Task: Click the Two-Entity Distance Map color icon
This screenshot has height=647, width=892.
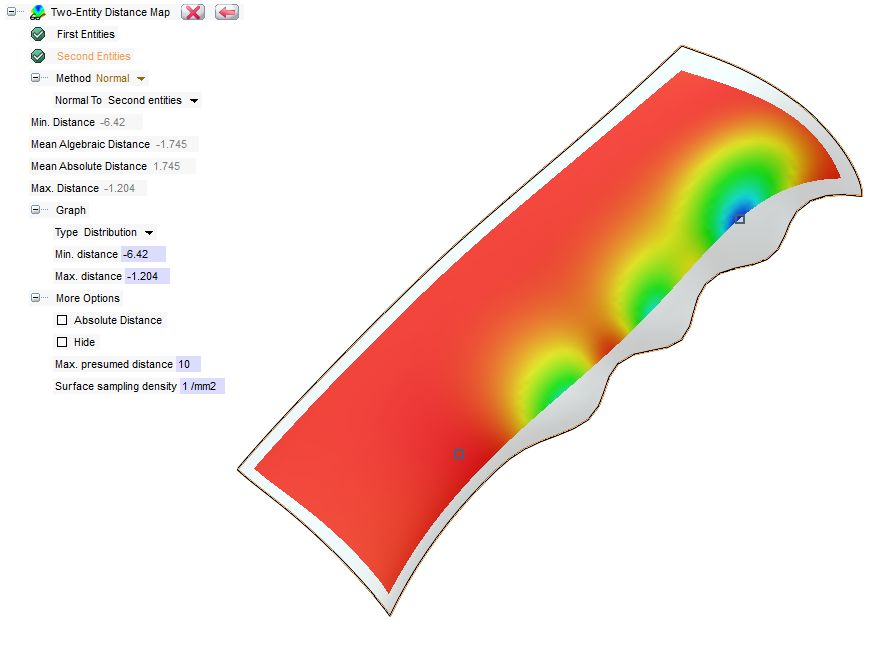Action: click(x=37, y=13)
